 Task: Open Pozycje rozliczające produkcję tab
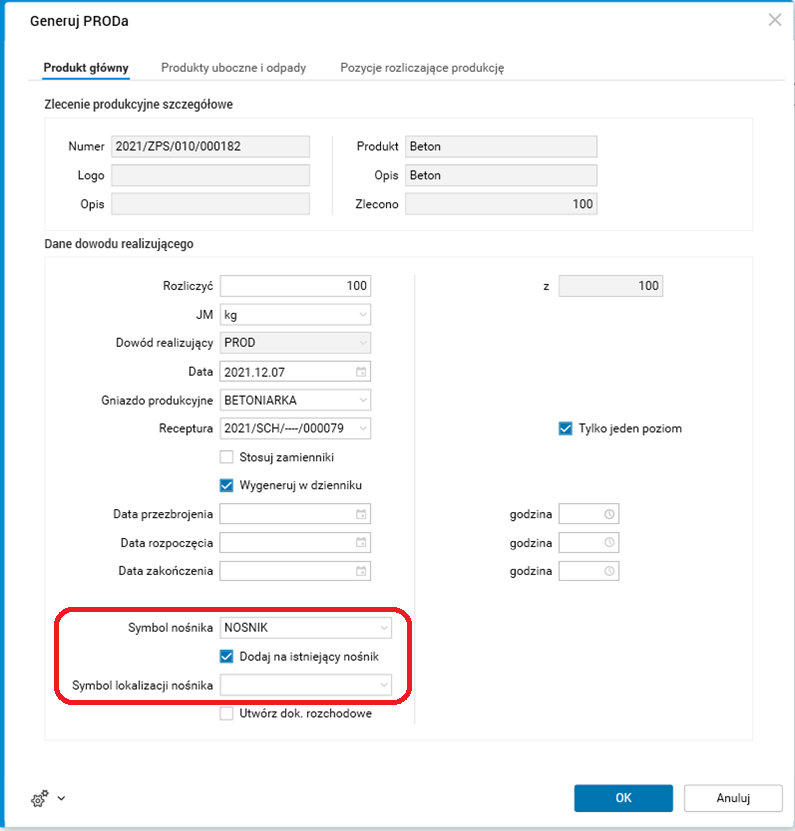tap(422, 68)
